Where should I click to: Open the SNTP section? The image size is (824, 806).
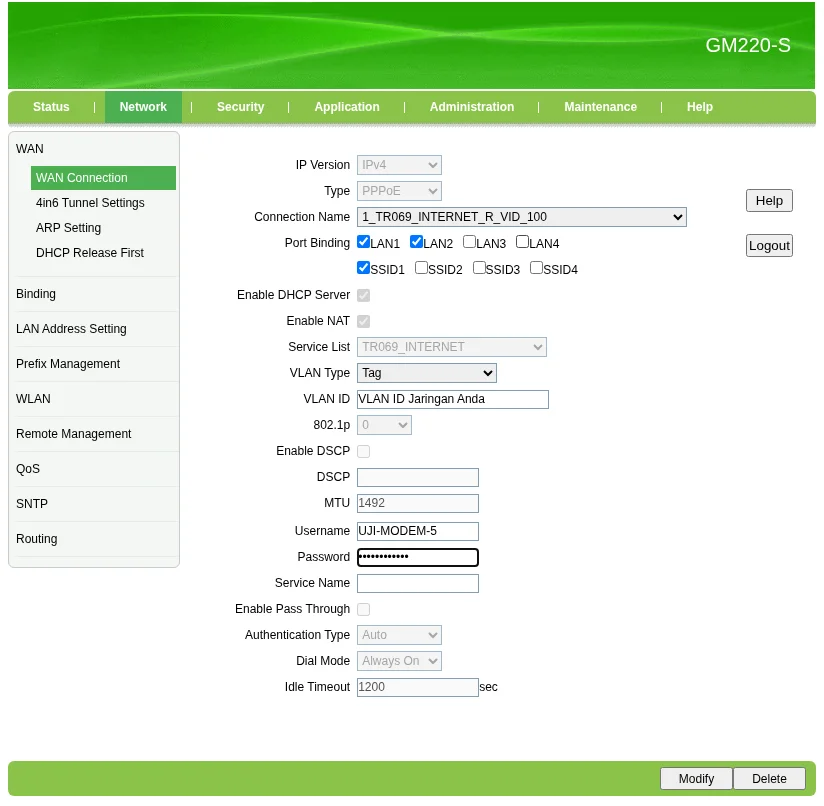tap(32, 504)
